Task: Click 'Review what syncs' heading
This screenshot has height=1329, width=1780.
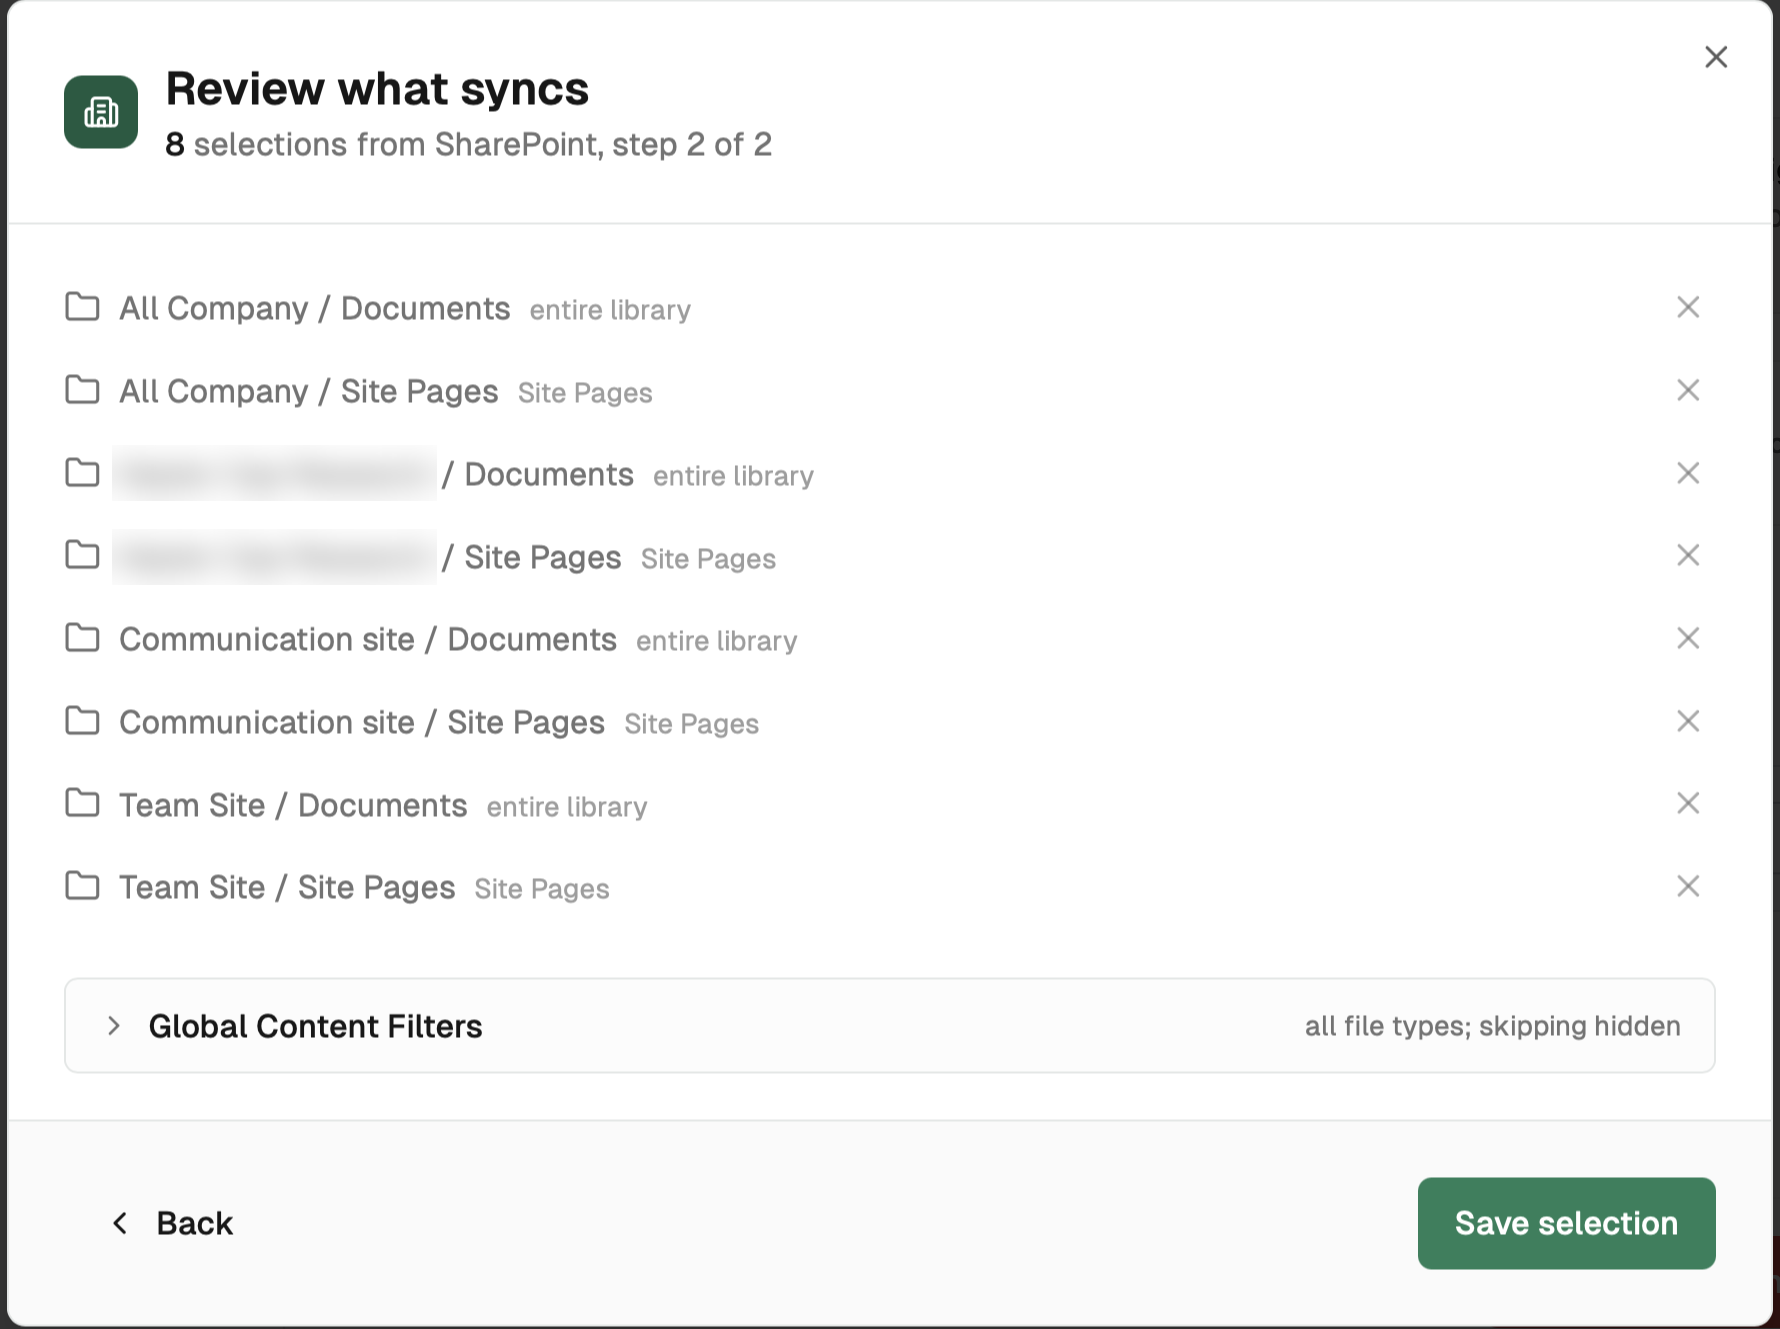Action: (377, 88)
